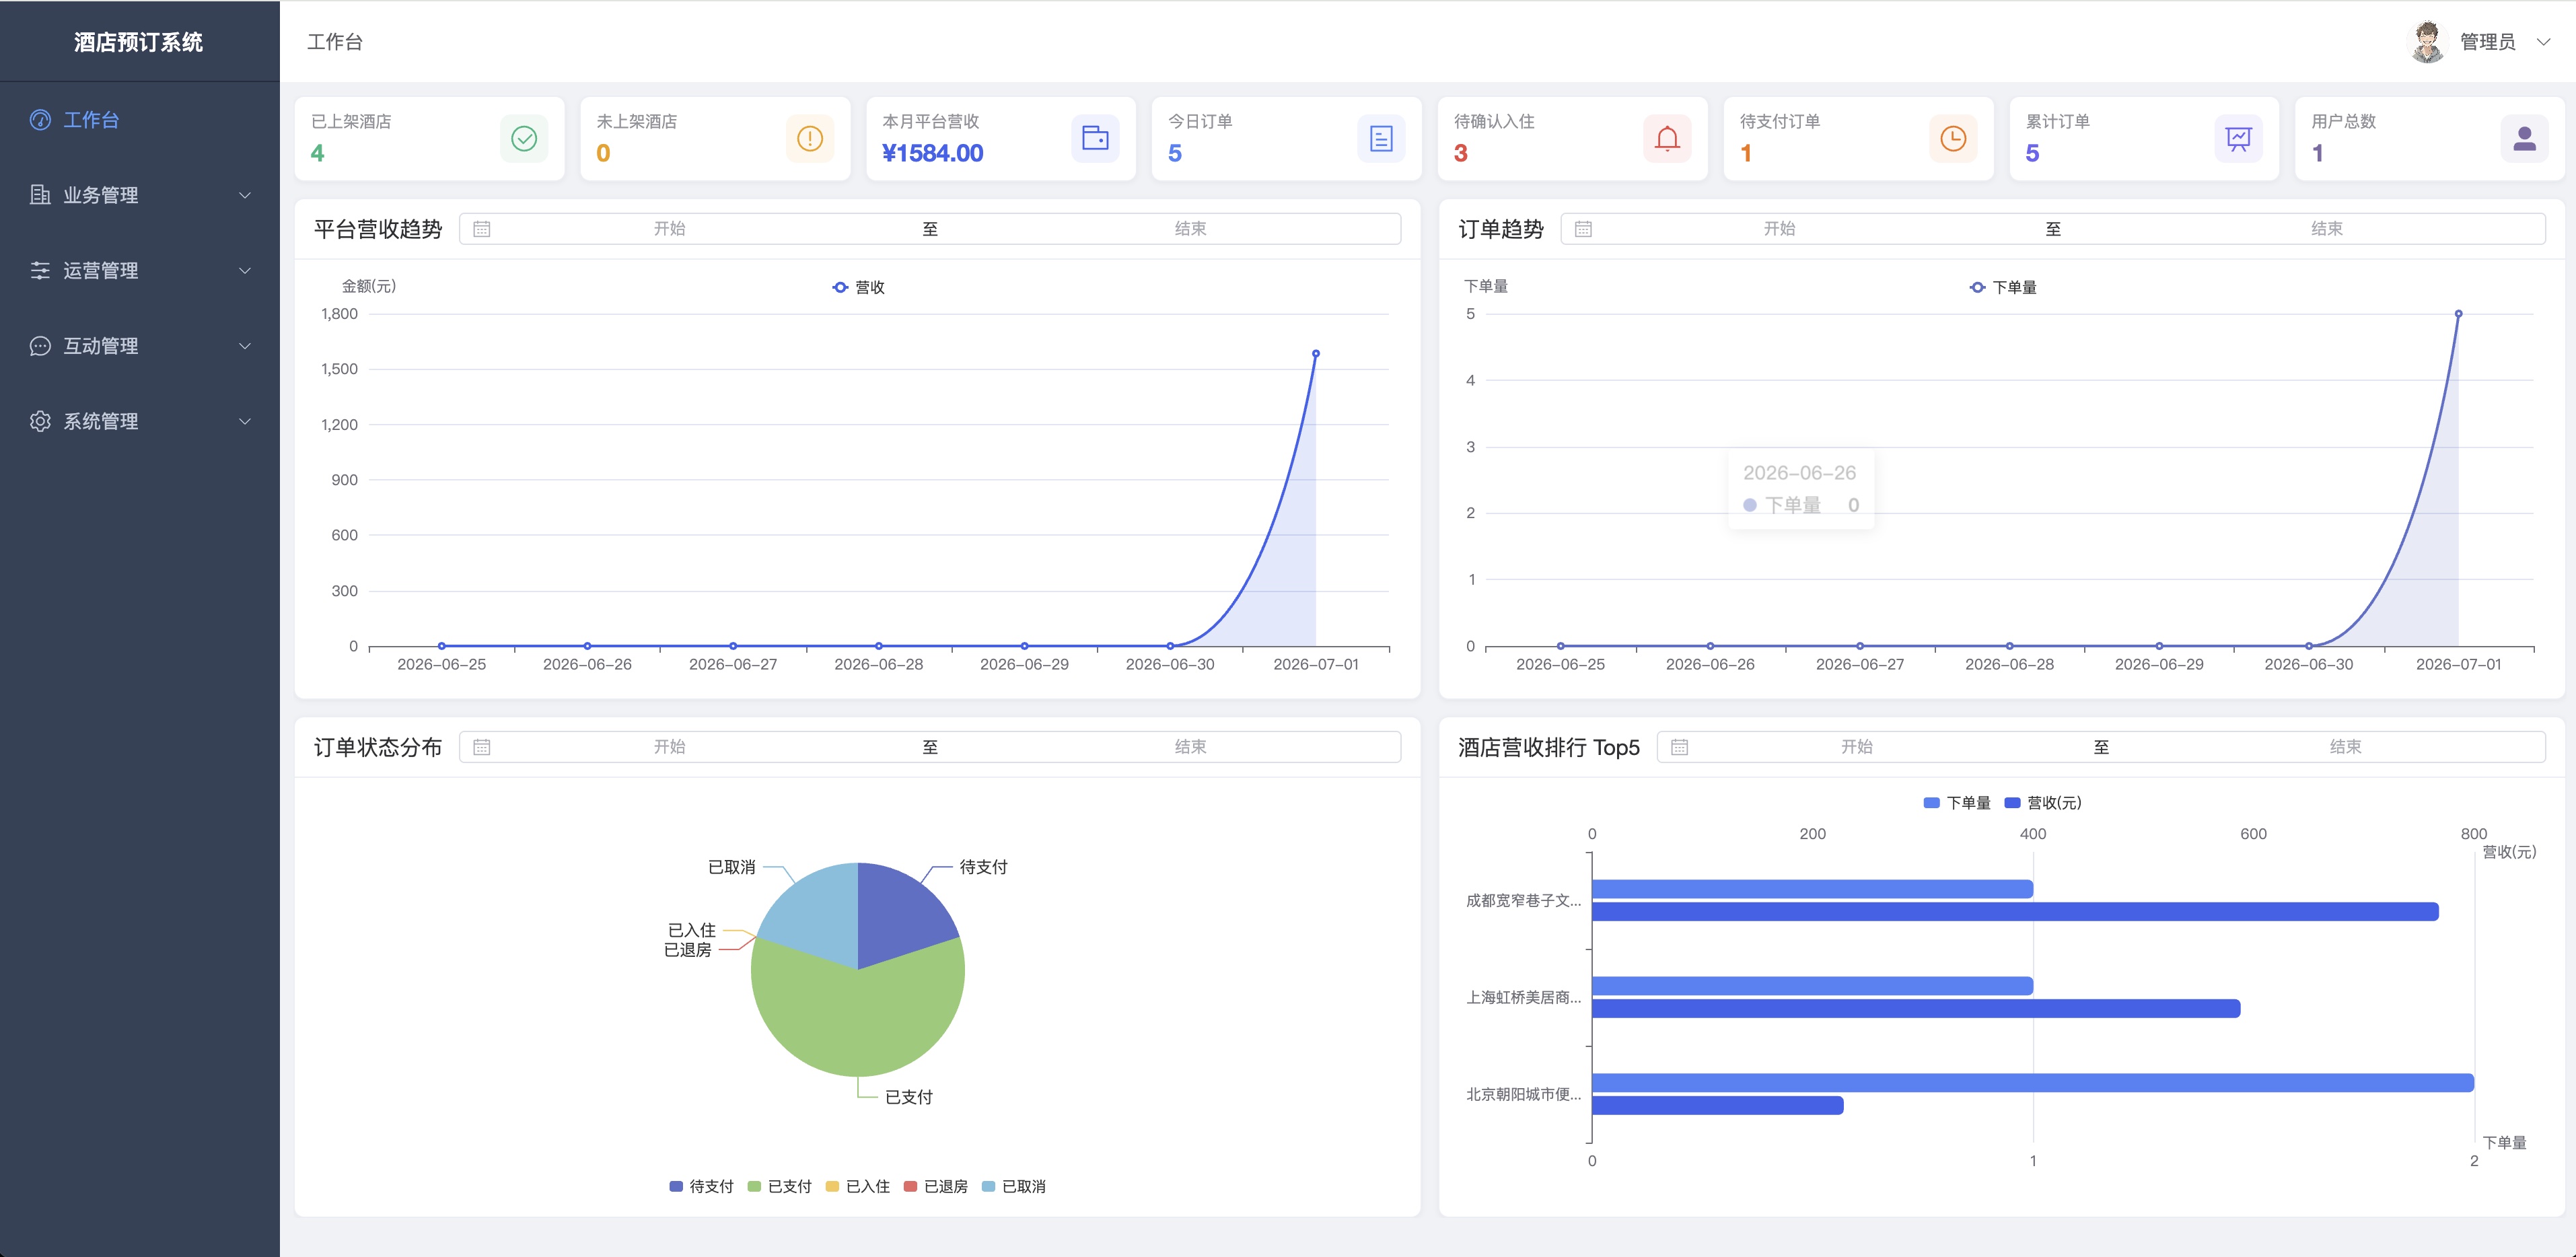Click the green checkmark icon on 已上架酒店 card
2576x1257 pixels.
[524, 139]
